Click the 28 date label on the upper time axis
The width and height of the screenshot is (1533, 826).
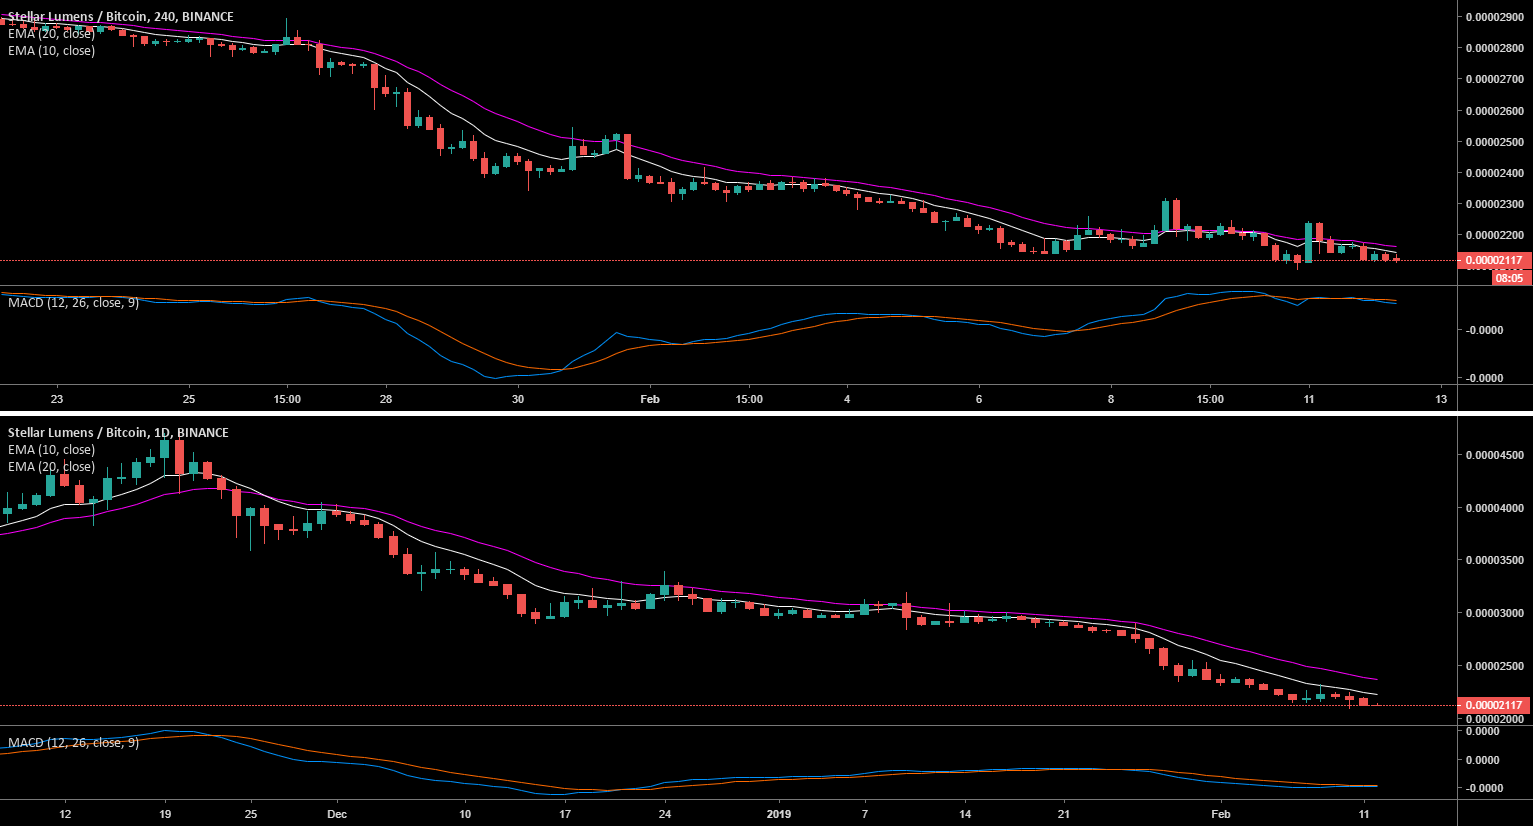[385, 399]
